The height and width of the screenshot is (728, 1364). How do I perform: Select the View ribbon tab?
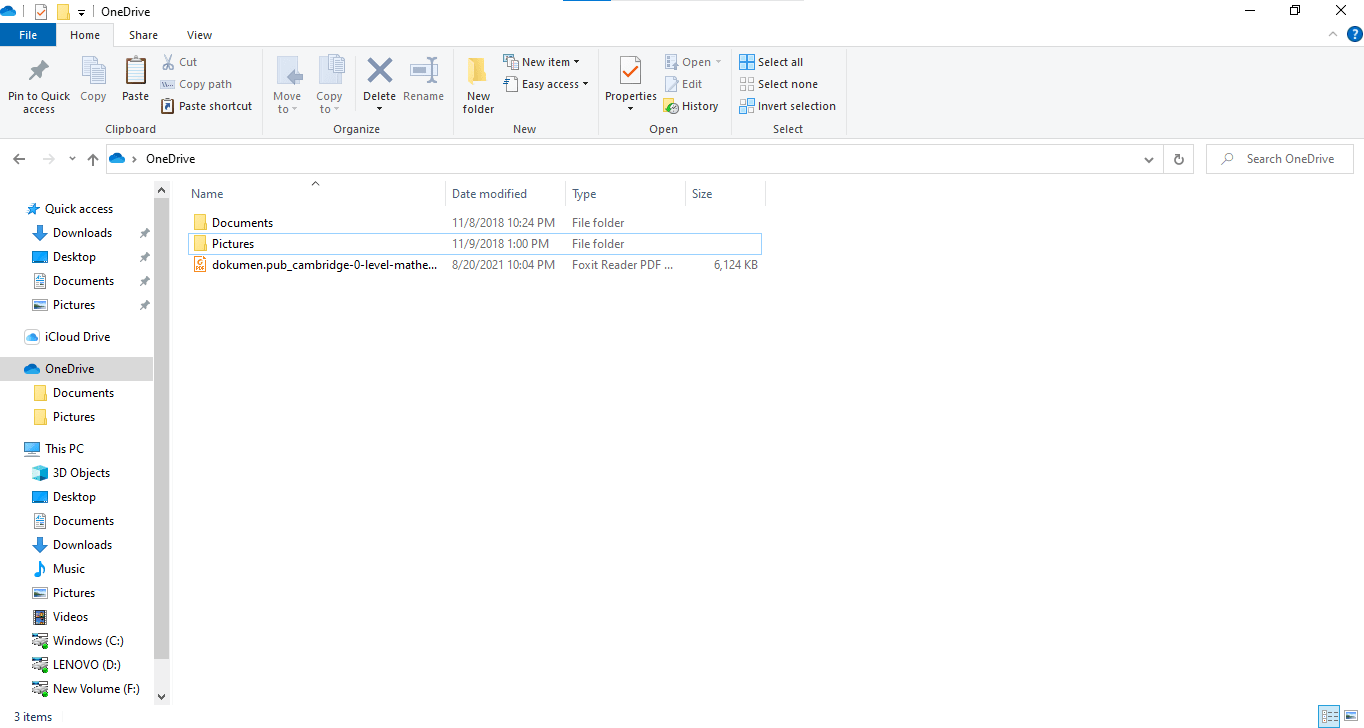tap(199, 35)
